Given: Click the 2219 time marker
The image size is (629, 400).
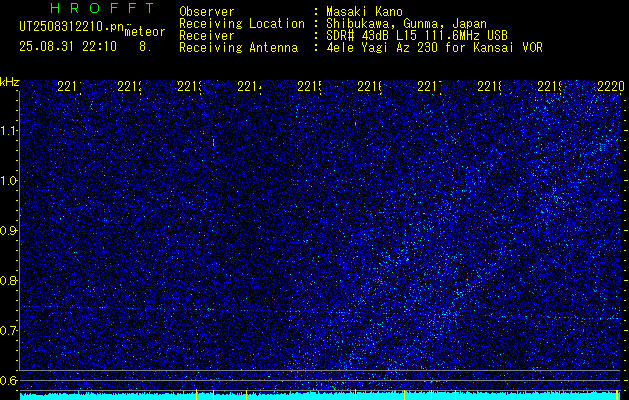Looking at the screenshot, I should (x=550, y=86).
